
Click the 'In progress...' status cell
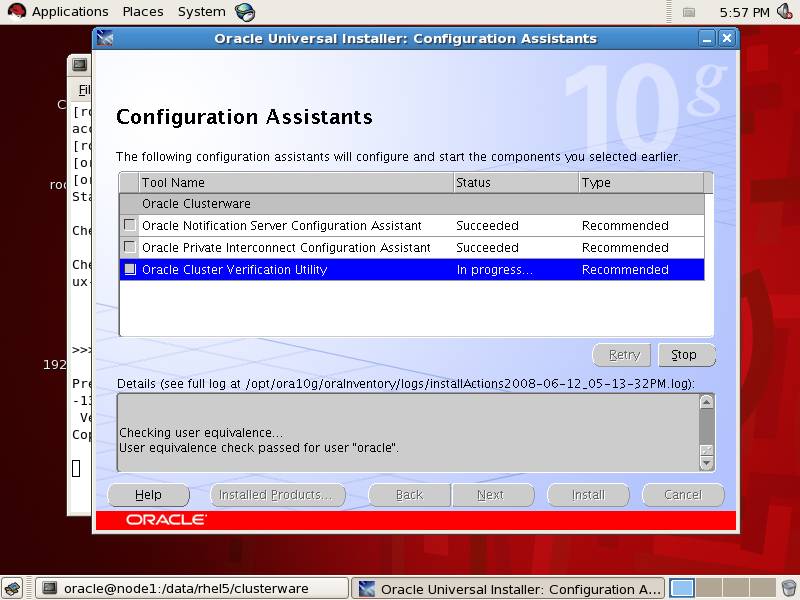coord(494,269)
